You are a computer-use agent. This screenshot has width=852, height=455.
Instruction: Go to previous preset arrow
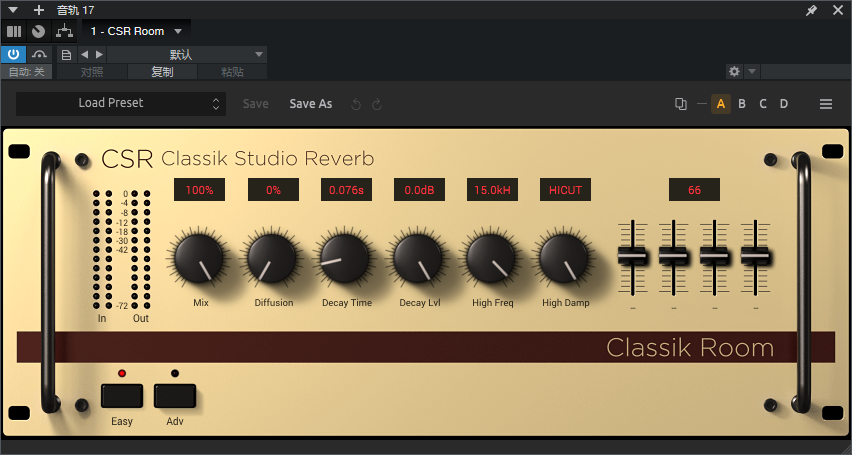[x=84, y=54]
